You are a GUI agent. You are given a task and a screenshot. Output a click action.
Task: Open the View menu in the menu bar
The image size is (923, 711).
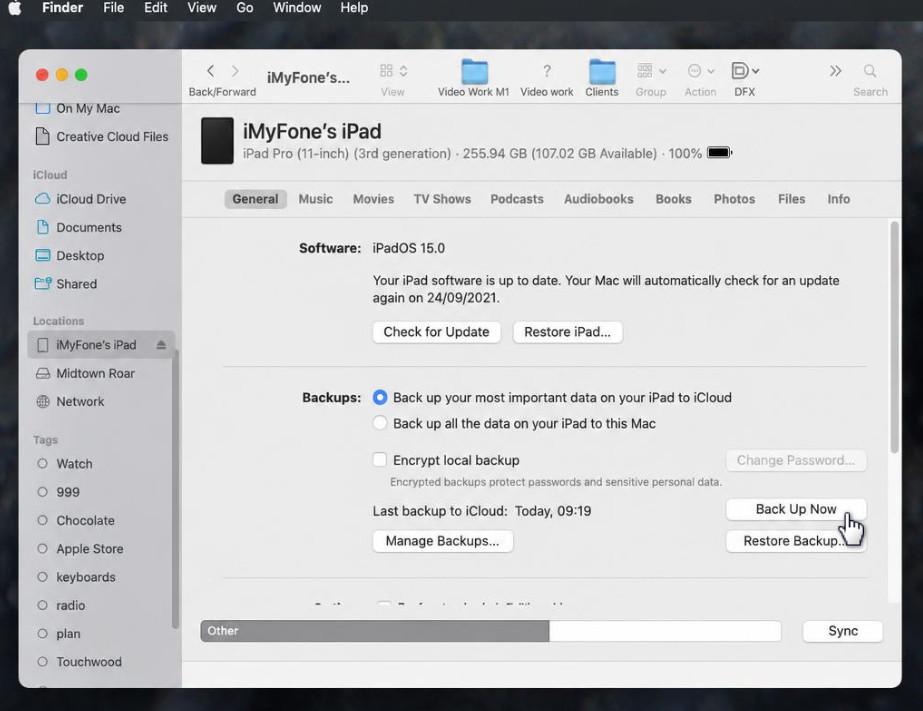(x=202, y=8)
